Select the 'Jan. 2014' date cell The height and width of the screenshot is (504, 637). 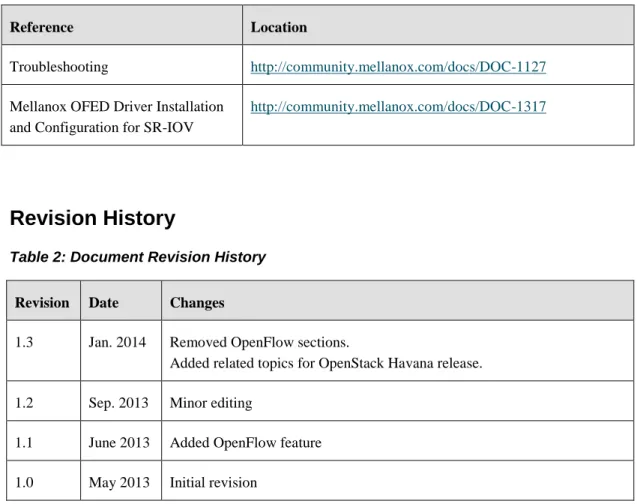(121, 351)
